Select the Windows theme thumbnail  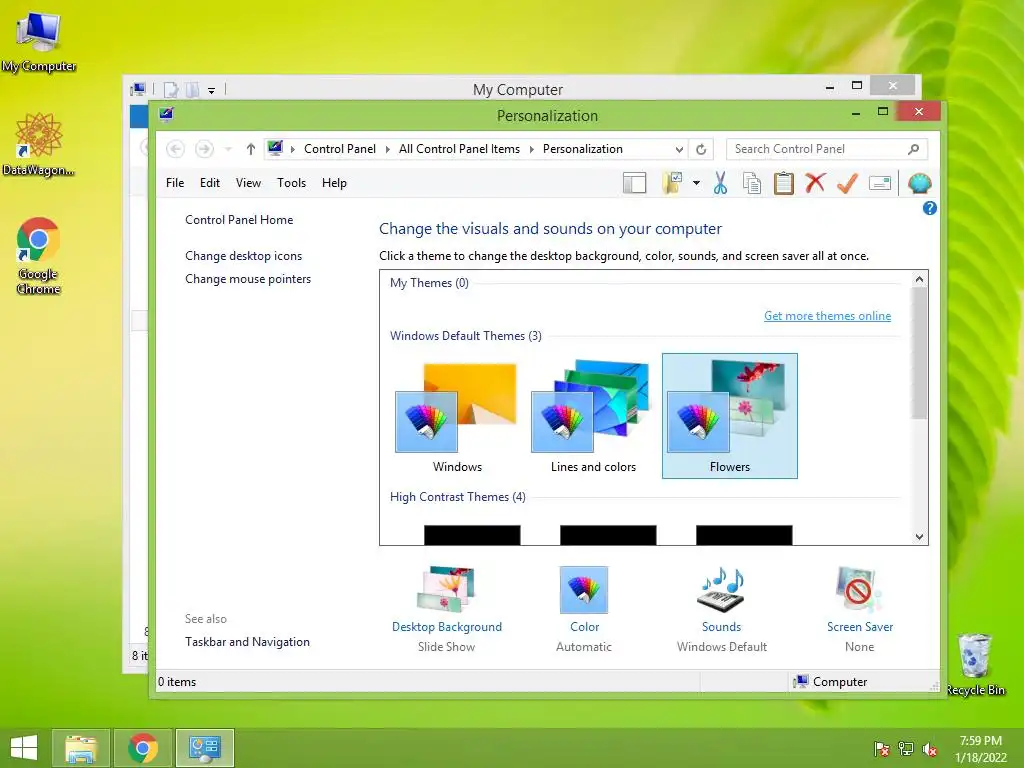click(x=457, y=416)
